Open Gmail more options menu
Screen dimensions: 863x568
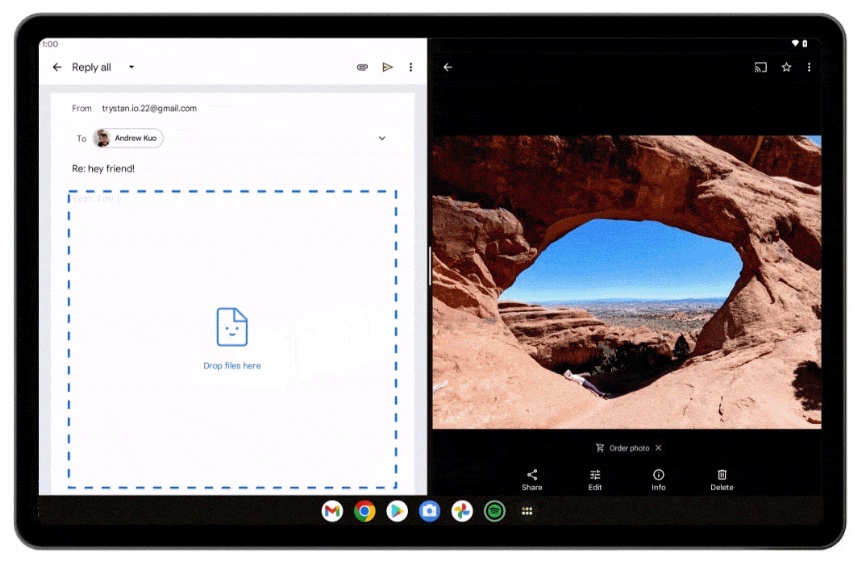pos(410,67)
